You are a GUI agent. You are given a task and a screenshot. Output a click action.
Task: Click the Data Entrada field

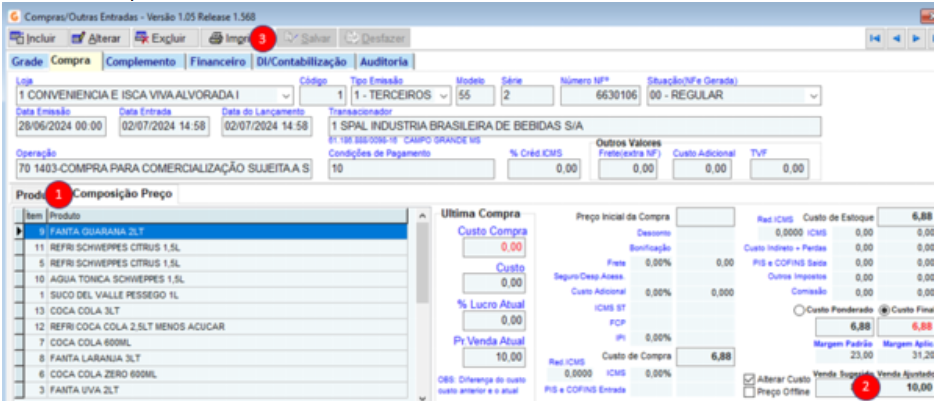(x=164, y=126)
